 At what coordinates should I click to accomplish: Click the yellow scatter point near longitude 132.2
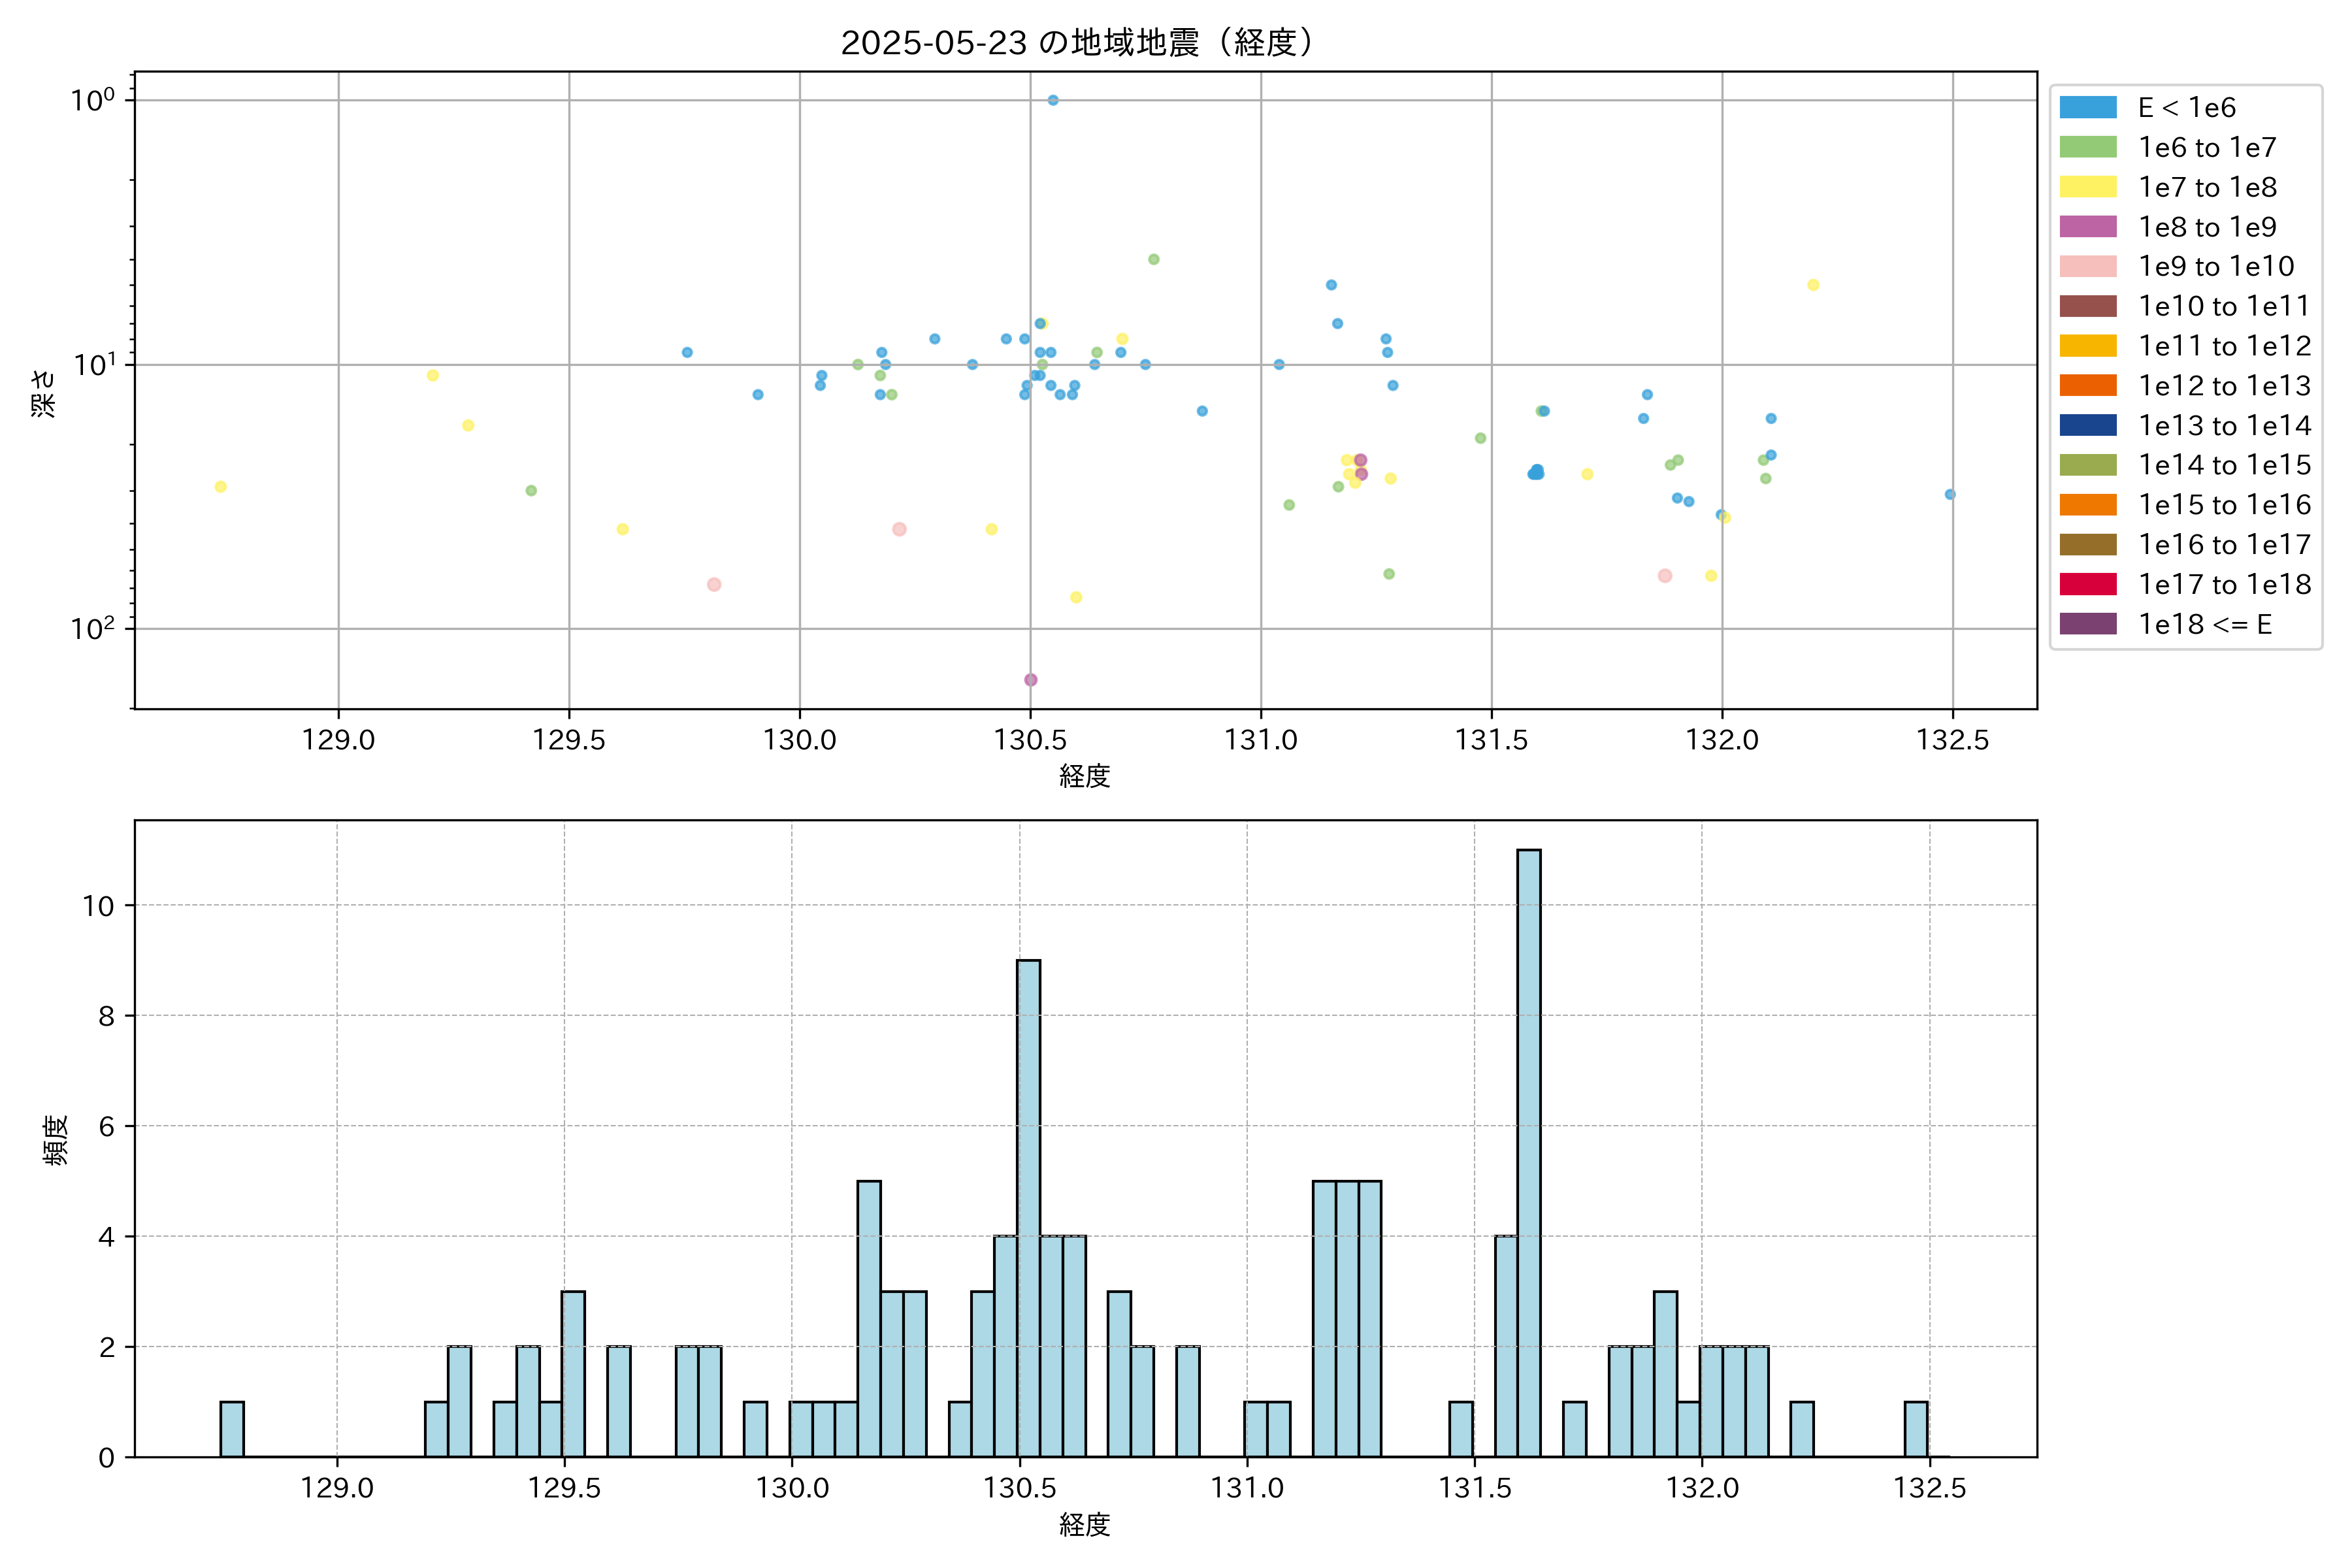pos(1813,285)
